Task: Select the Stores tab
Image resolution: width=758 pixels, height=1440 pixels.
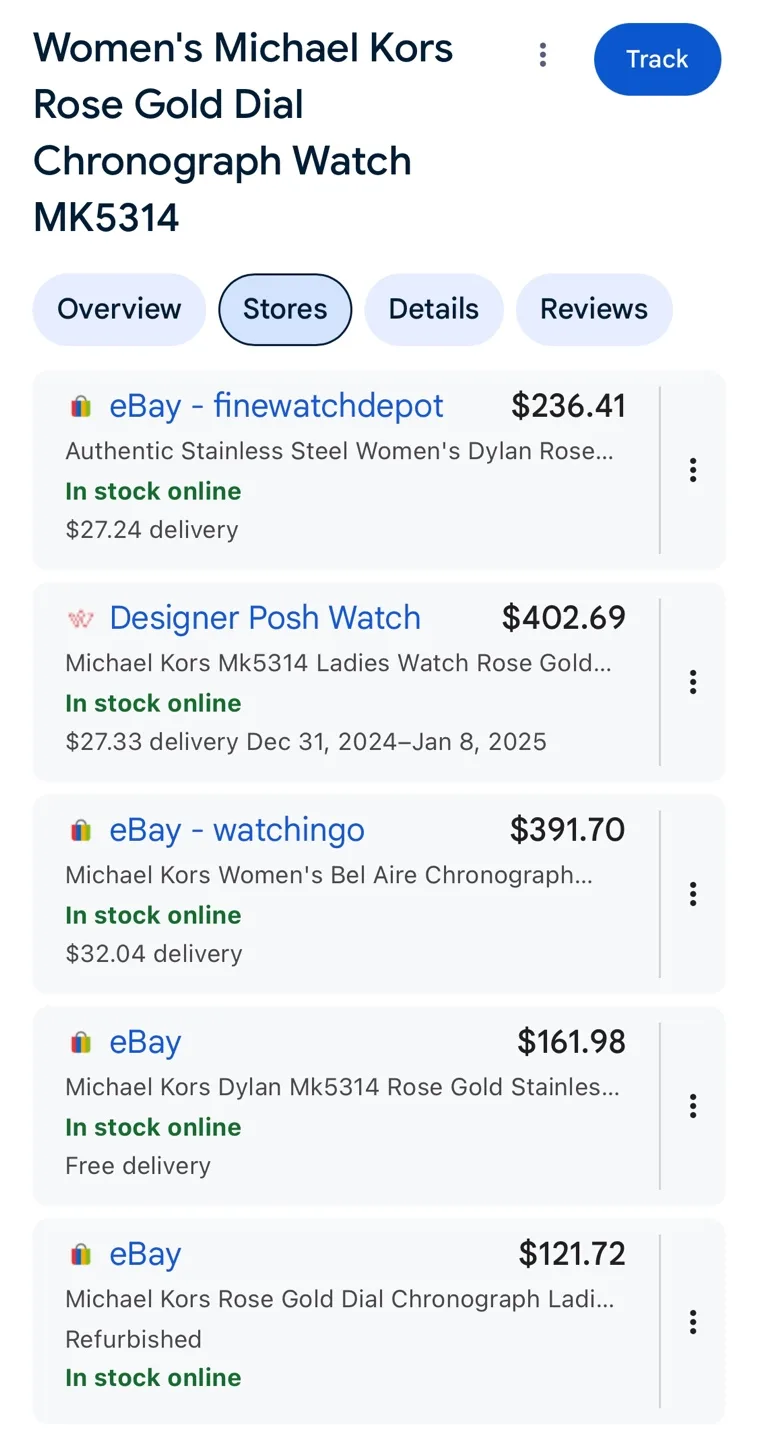Action: 285,309
